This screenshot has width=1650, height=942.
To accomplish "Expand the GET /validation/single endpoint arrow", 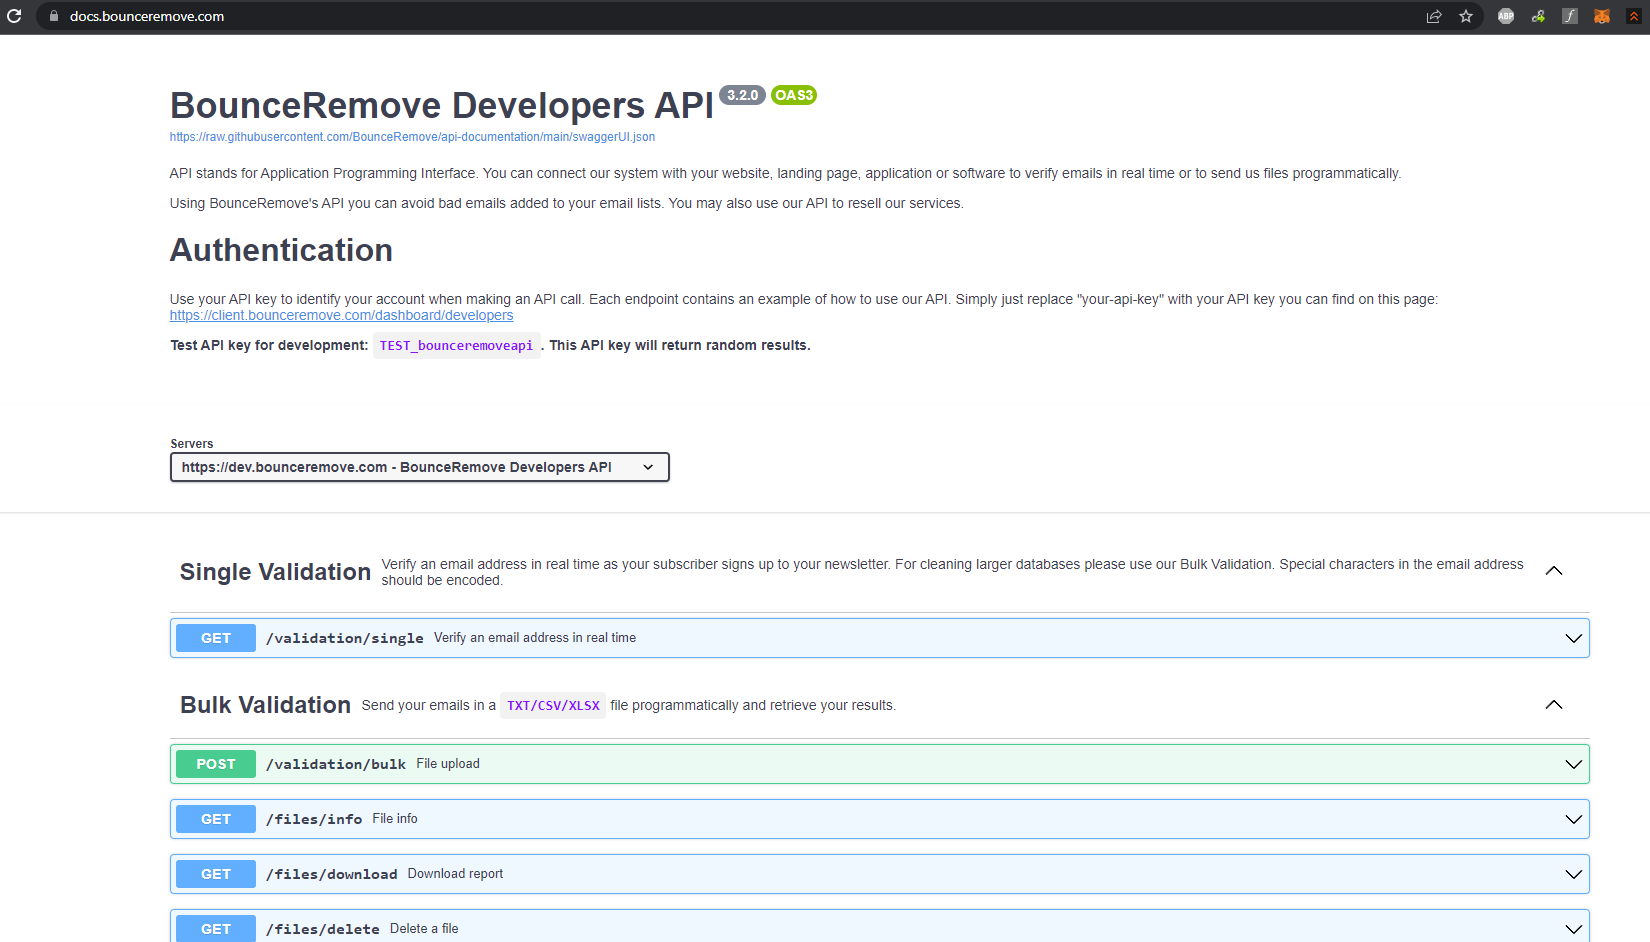I will (x=1574, y=638).
